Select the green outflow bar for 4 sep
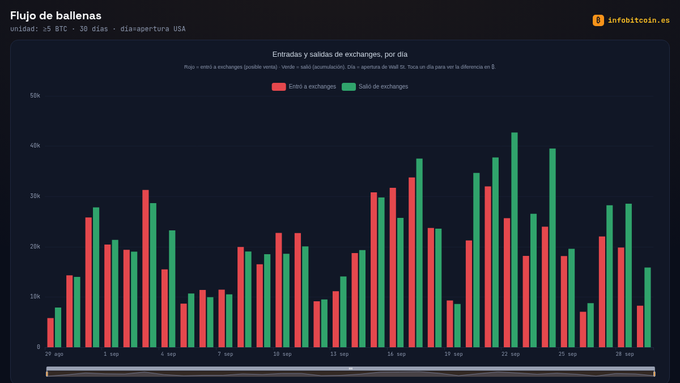Screen dimensions: 680x383 point(172,288)
